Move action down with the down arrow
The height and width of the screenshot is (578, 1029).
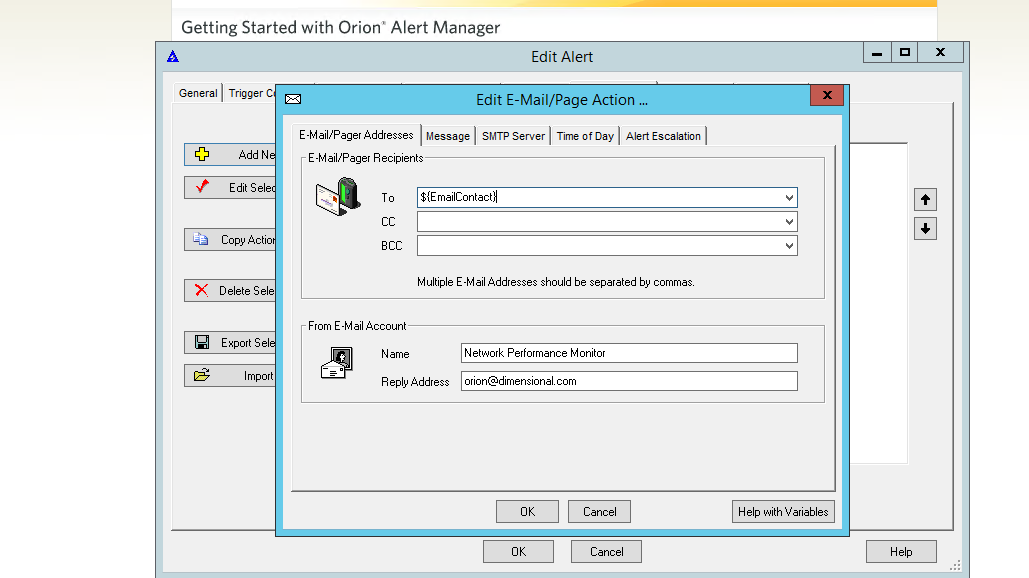click(925, 228)
